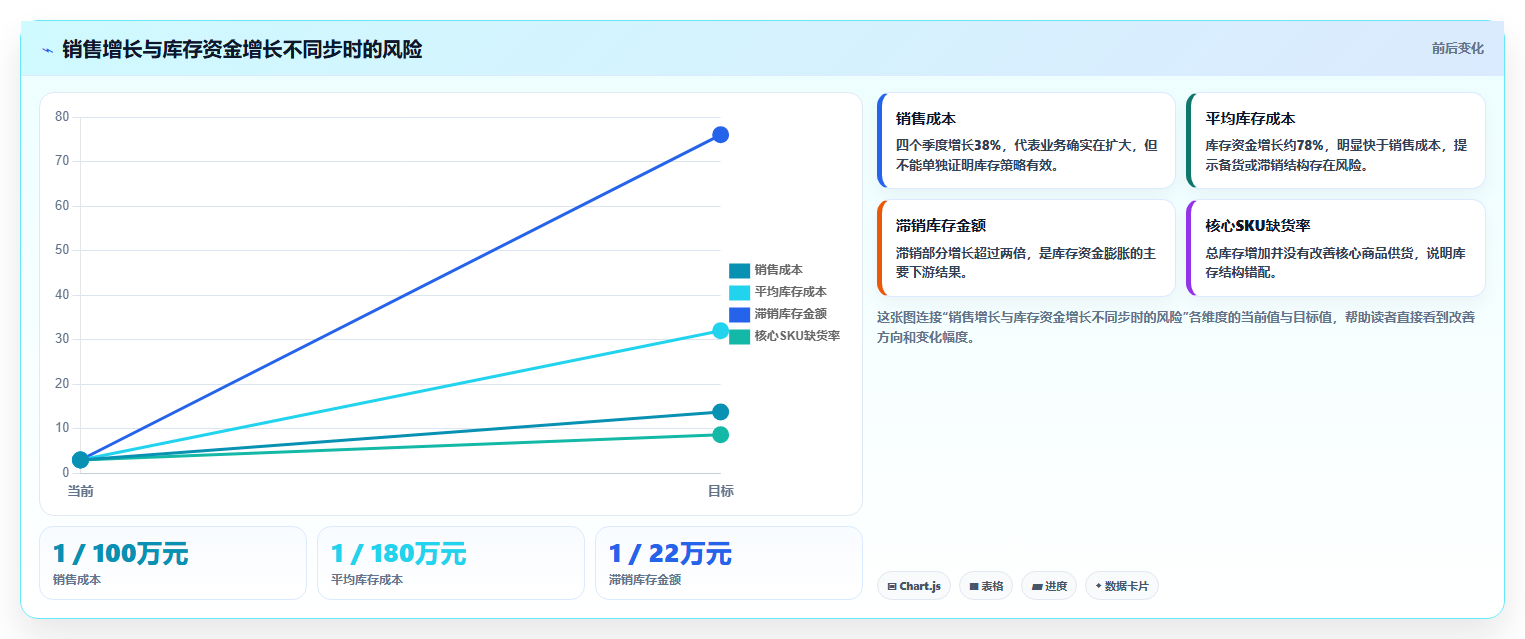The image size is (1525, 639).
Task: Toggle 平均库存成本 legend color box
Action: [739, 292]
